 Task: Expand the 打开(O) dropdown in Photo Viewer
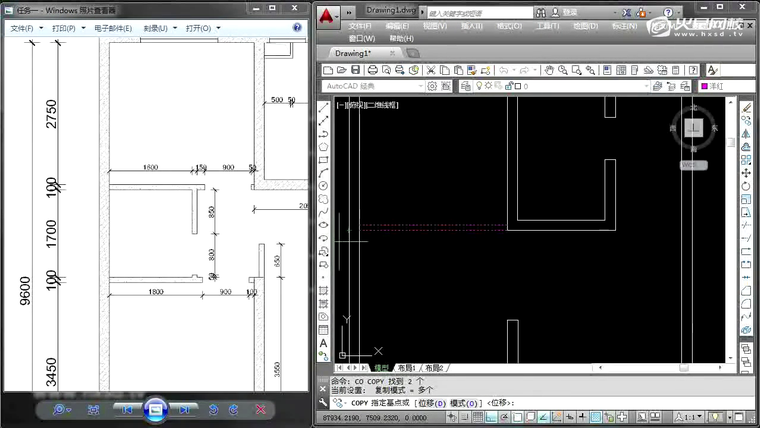point(203,28)
